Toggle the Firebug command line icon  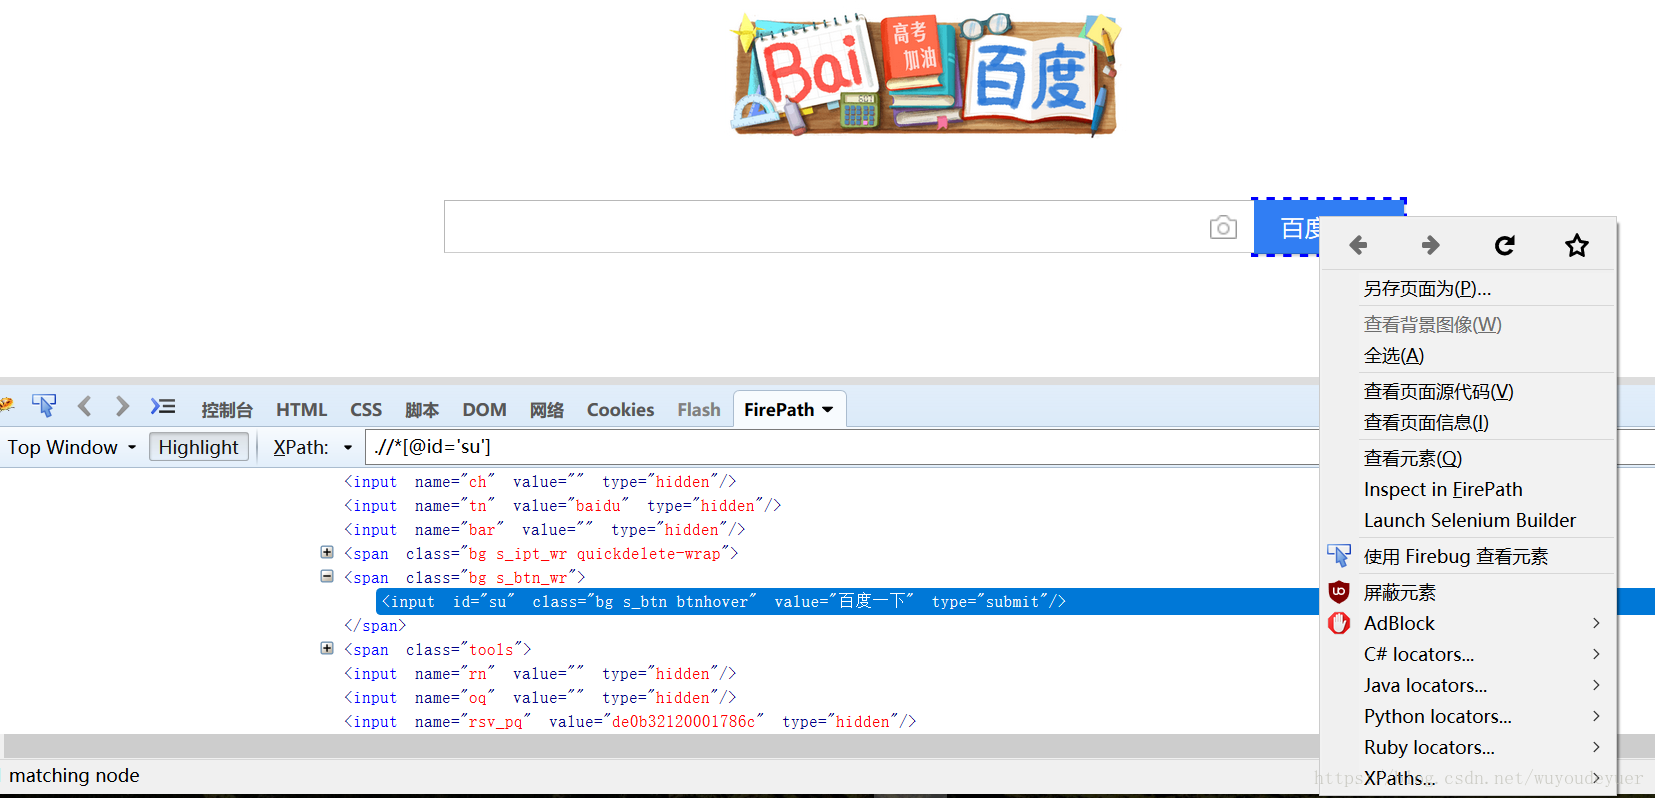(x=163, y=406)
